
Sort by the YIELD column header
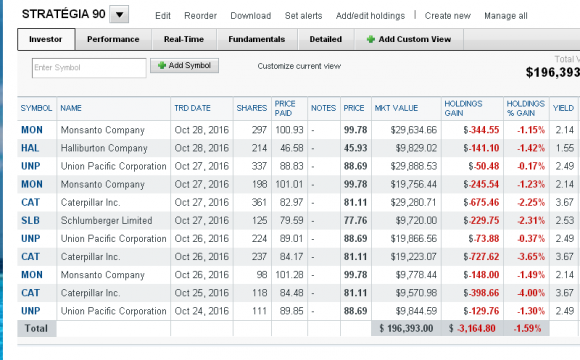[x=563, y=108]
